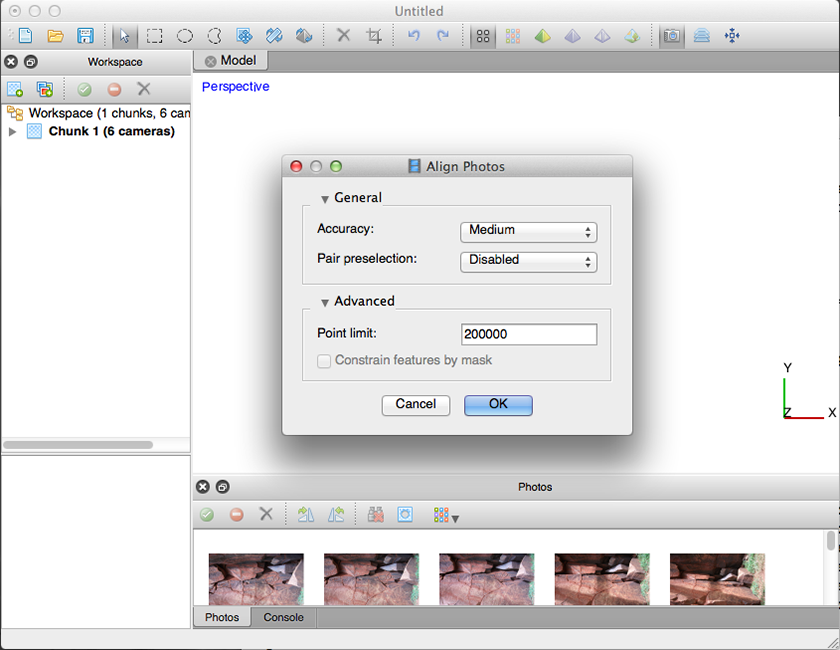Select the fifth rock photo thumbnail
840x650 pixels.
[x=717, y=579]
